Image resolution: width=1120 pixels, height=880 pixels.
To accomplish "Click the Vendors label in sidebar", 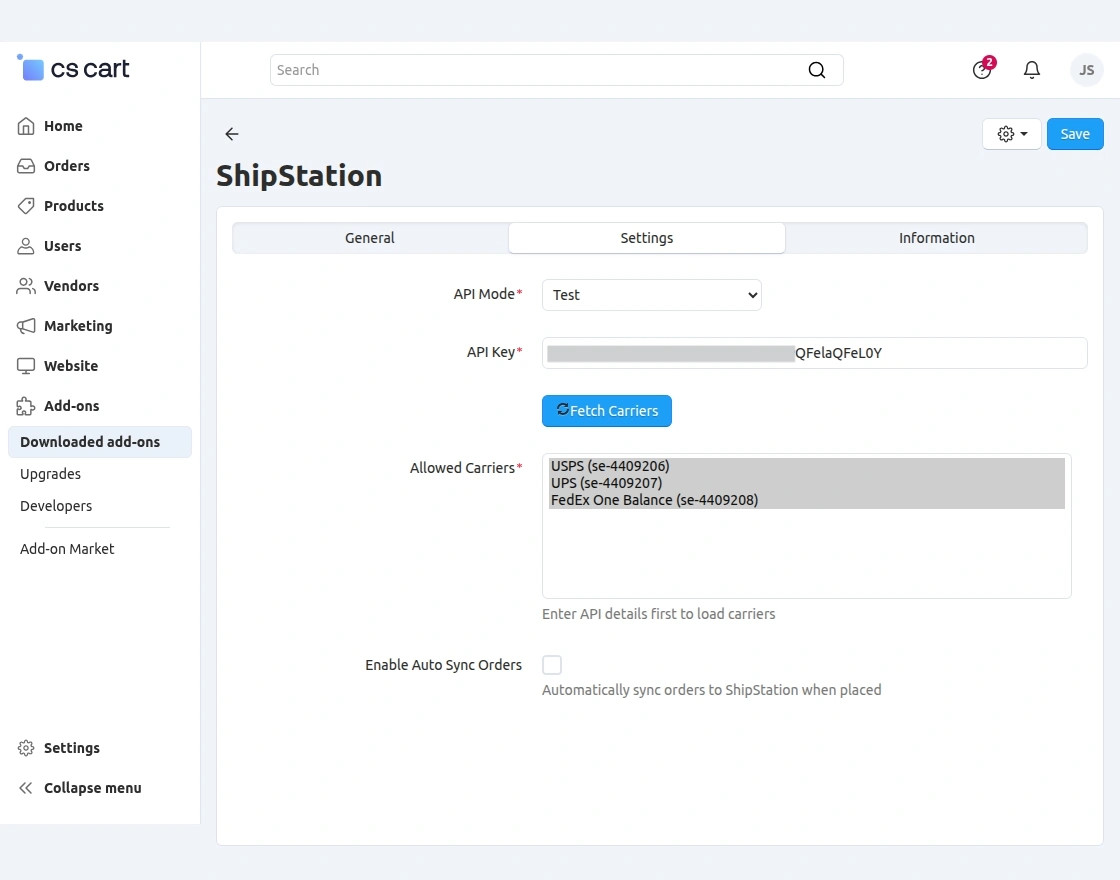I will [71, 286].
